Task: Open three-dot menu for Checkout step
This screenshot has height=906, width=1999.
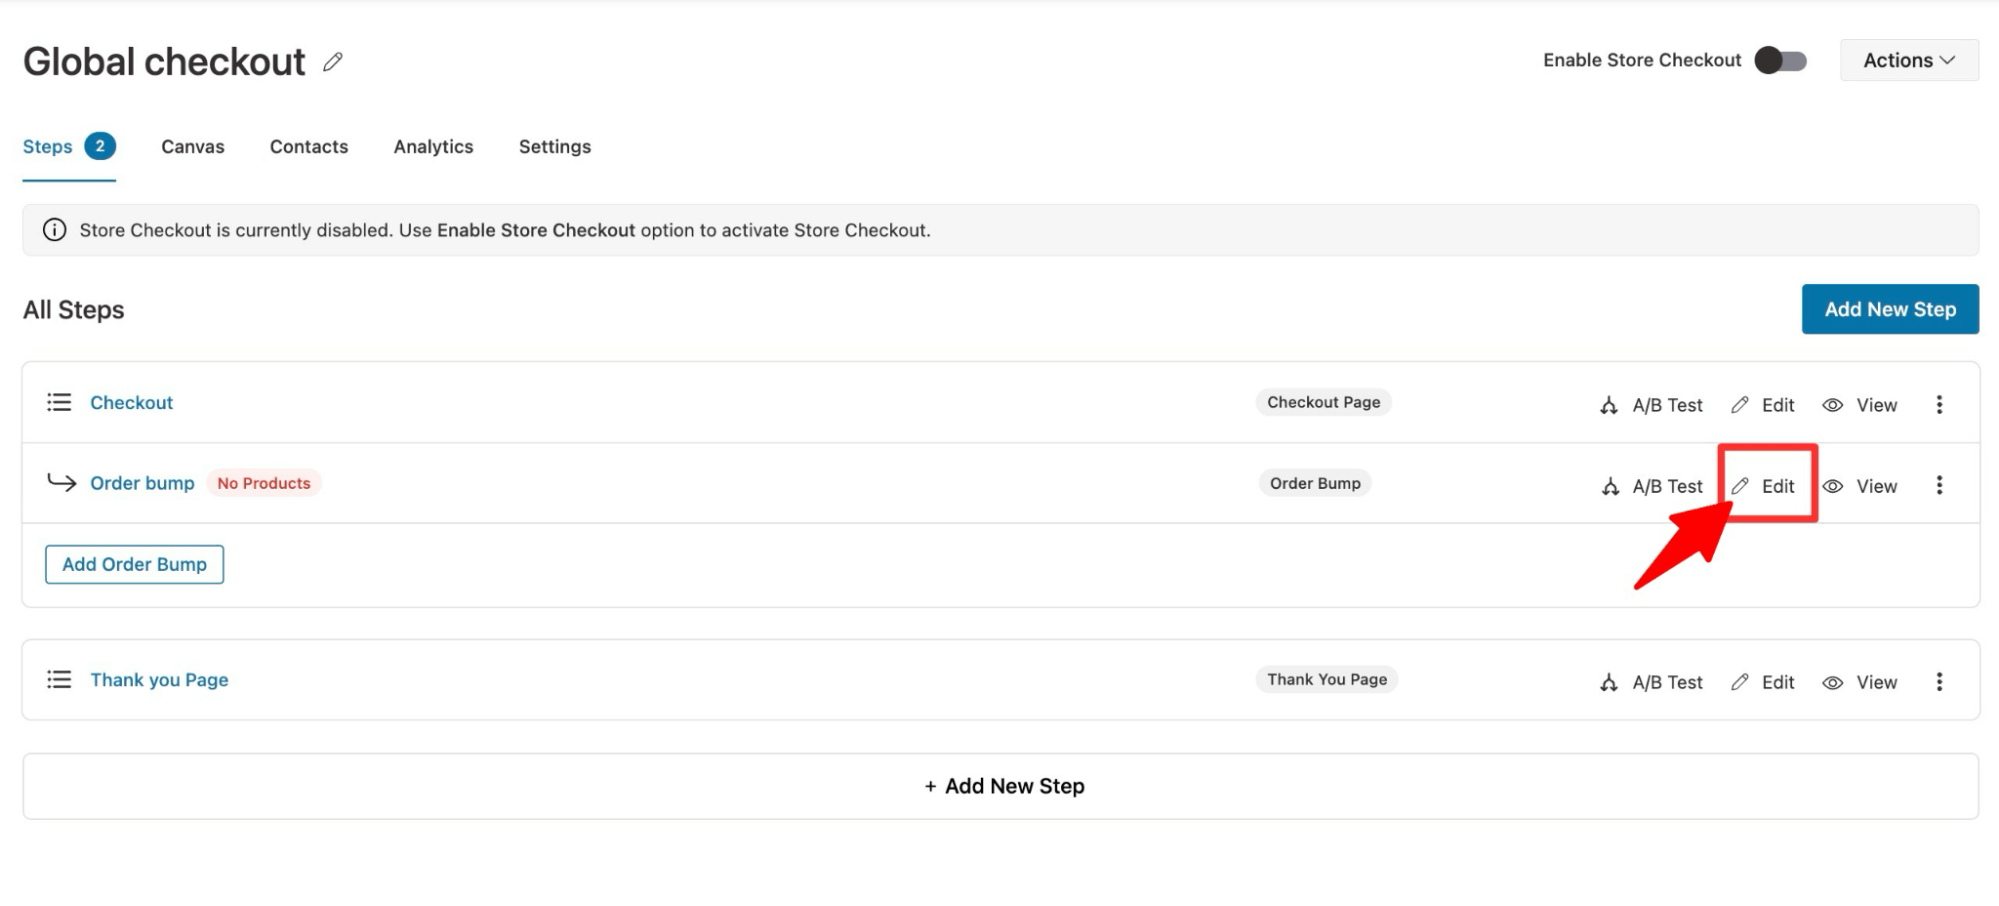Action: click(1939, 404)
